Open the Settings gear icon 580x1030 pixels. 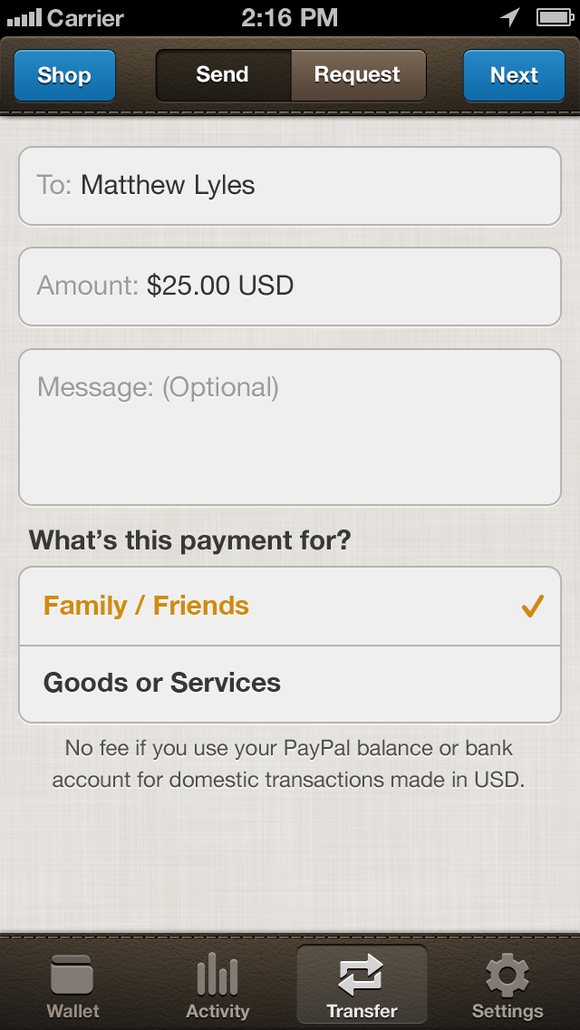pyautogui.click(x=507, y=975)
